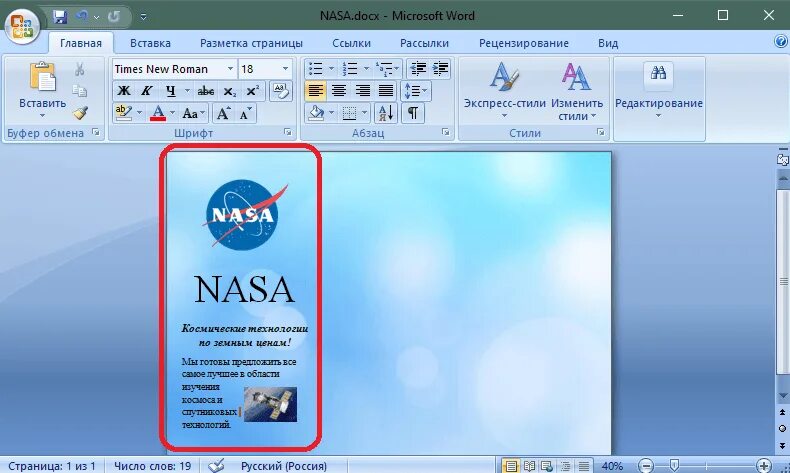Toggle subscript x₂ formatting
Image resolution: width=790 pixels, height=473 pixels.
229,91
